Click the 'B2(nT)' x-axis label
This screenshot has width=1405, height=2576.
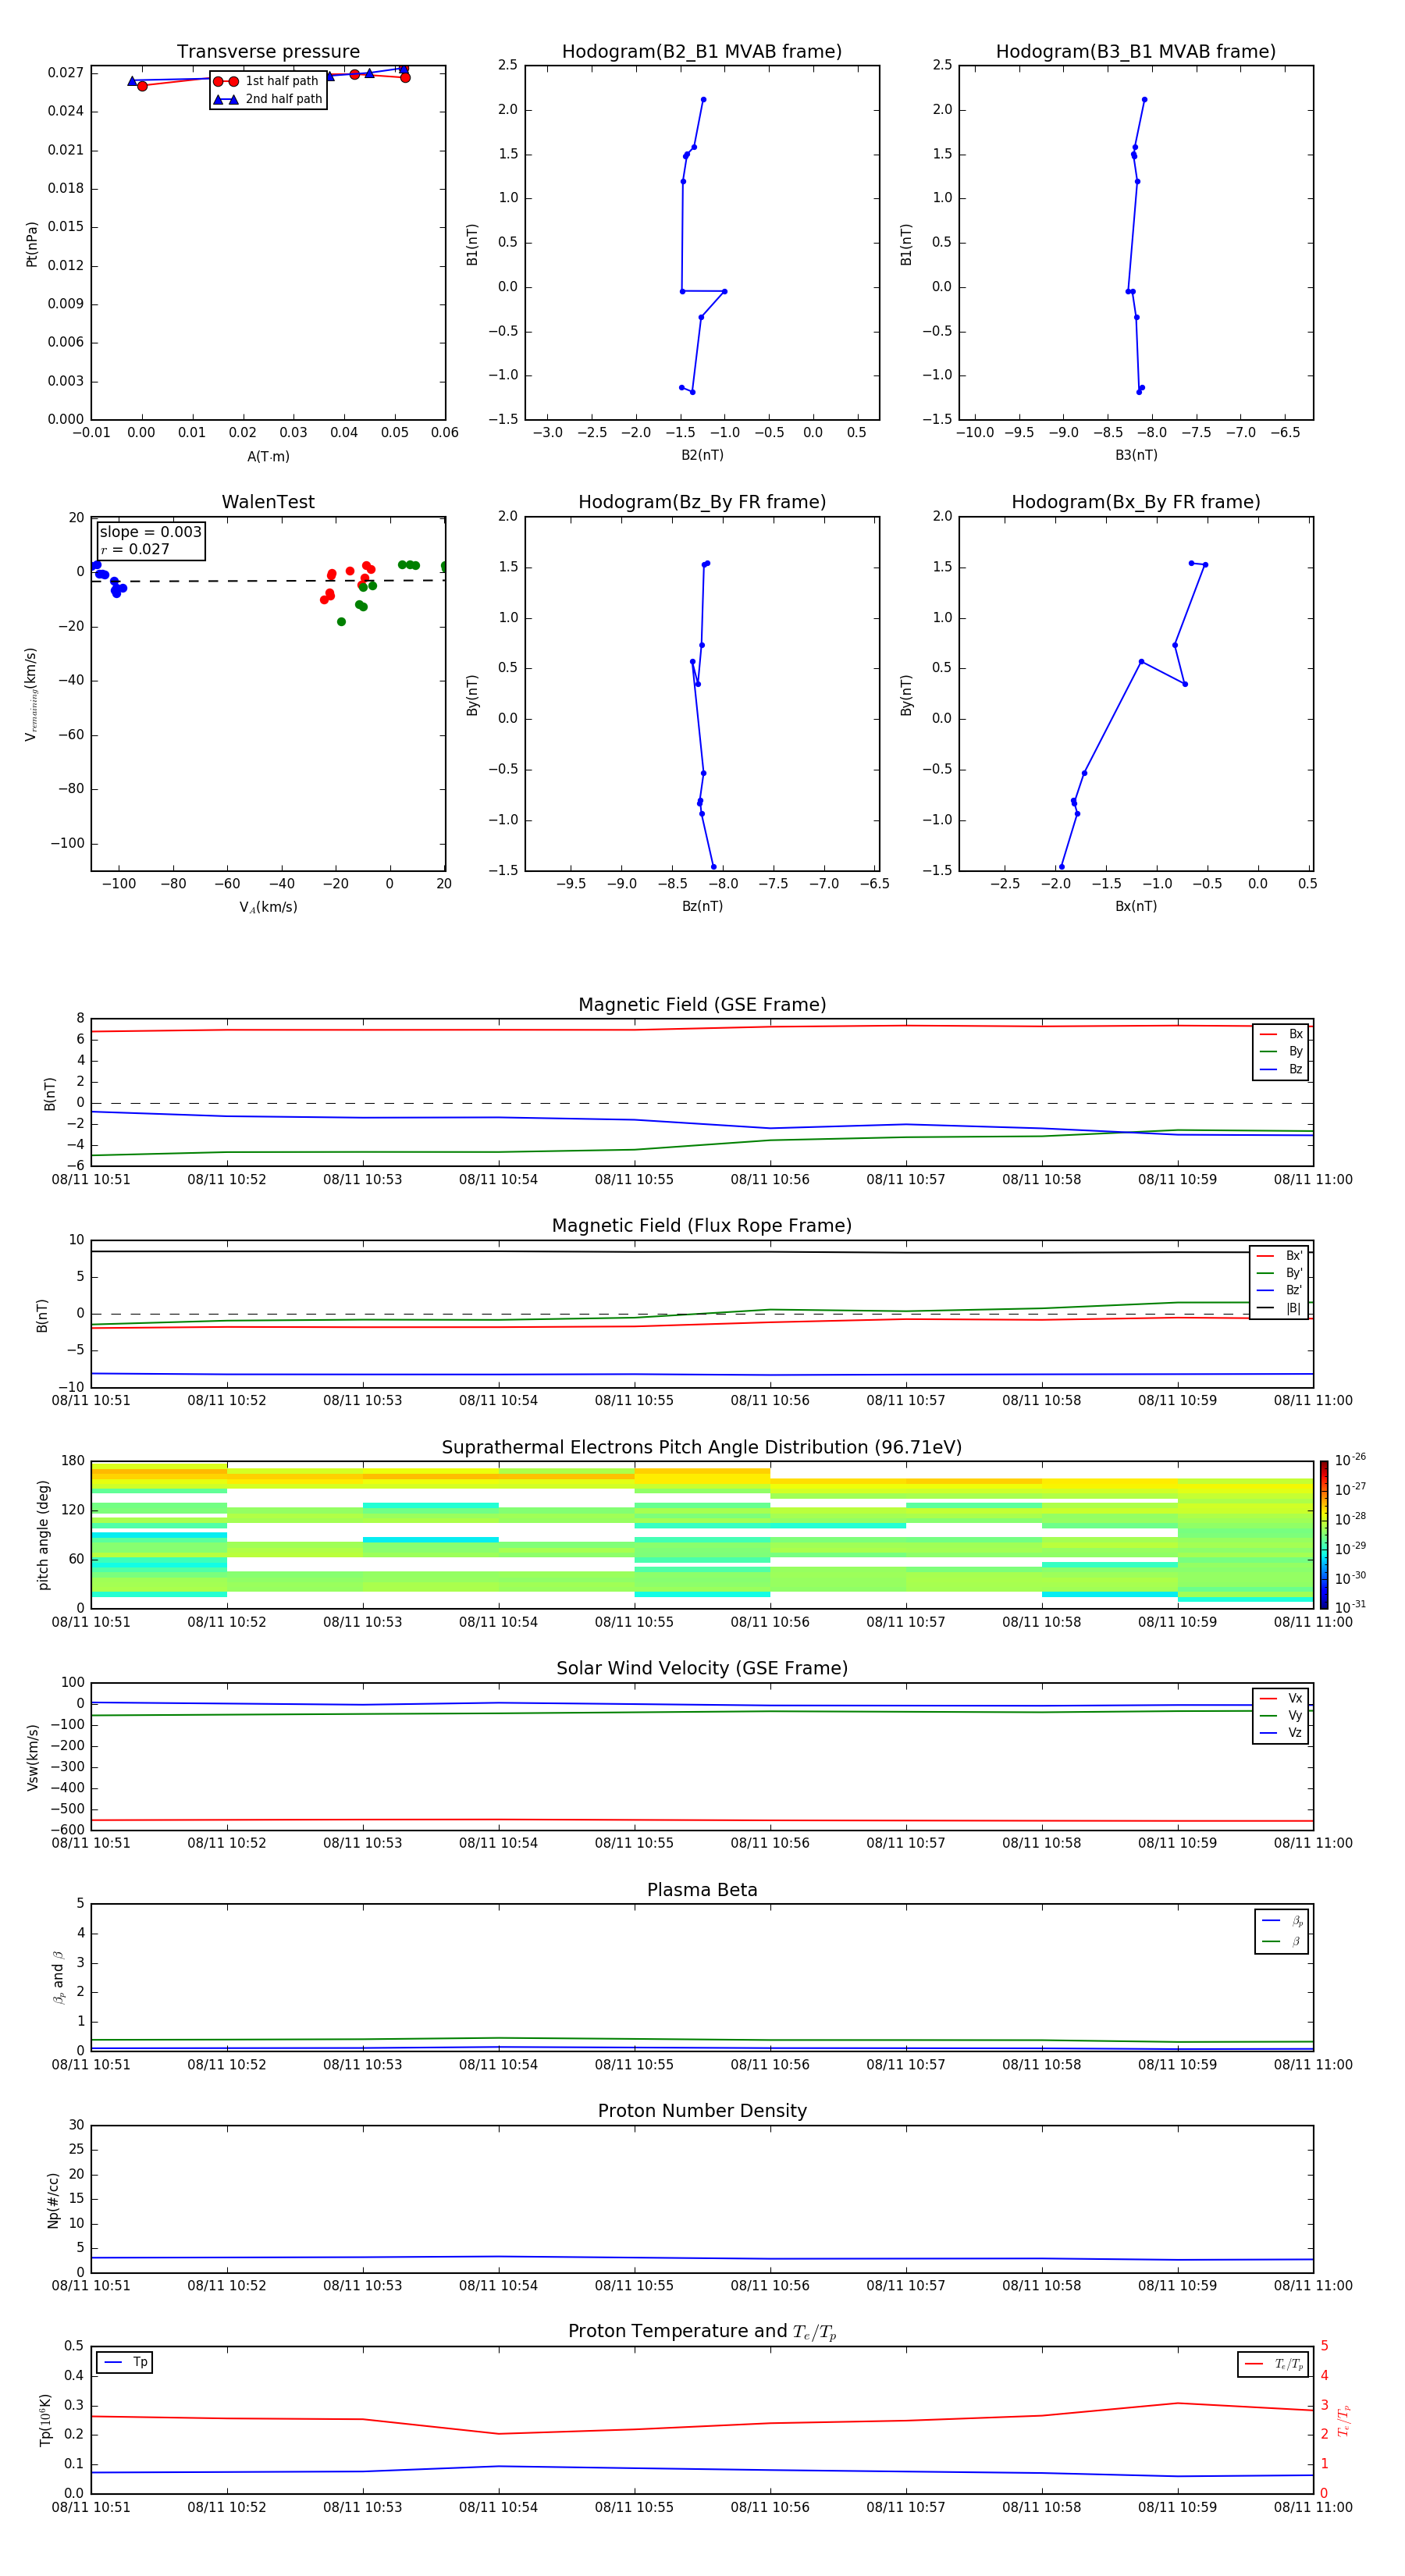[702, 455]
